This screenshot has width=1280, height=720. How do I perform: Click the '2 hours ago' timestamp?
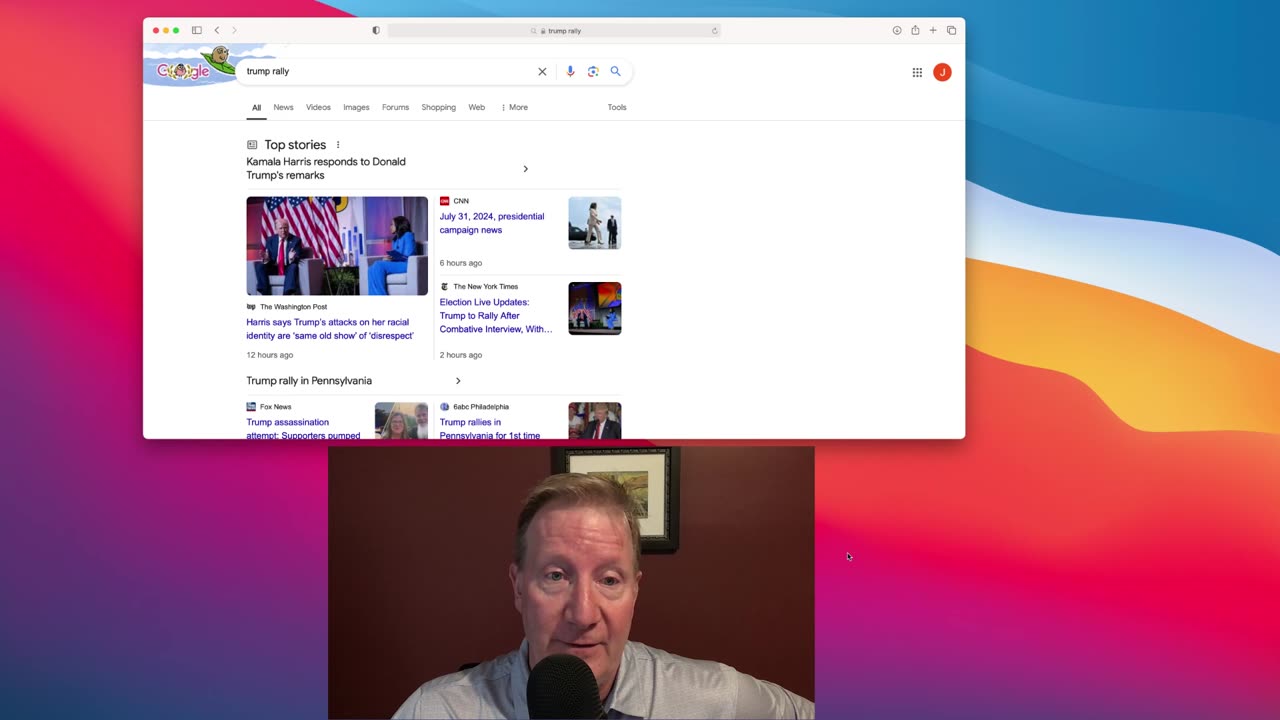[461, 355]
